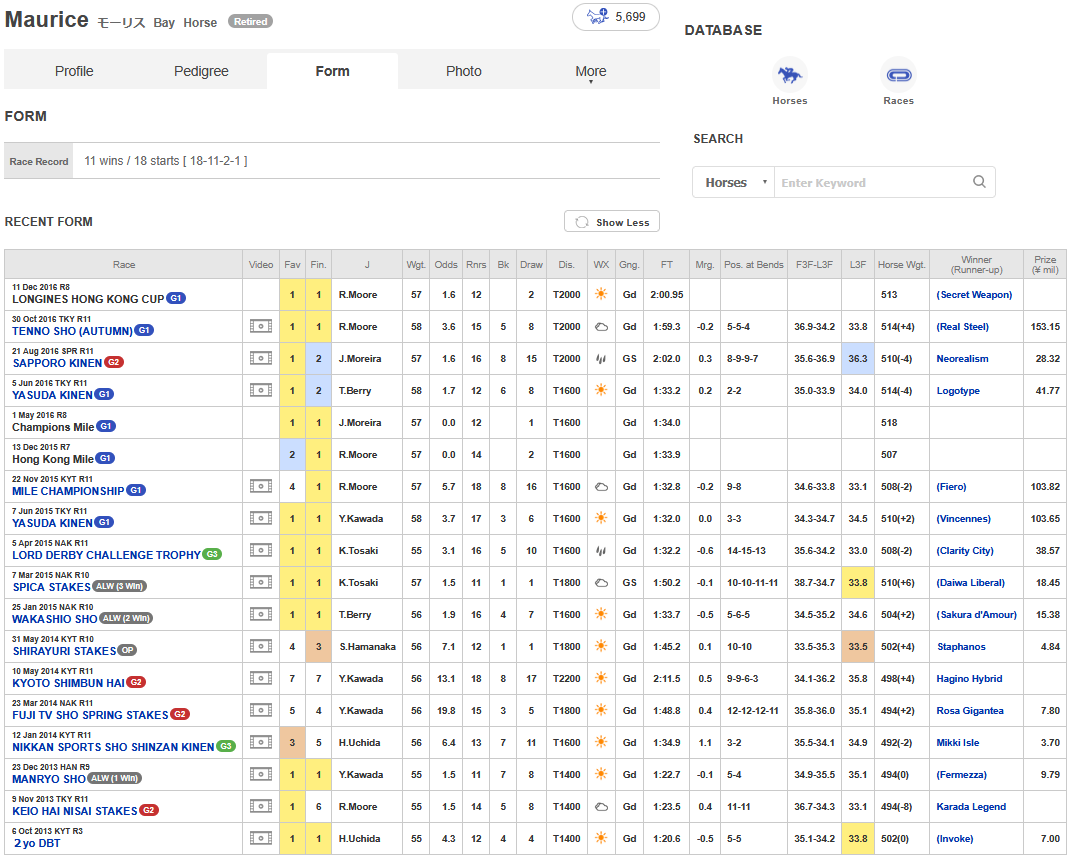The height and width of the screenshot is (863, 1075).
Task: Open KYOTO SHIMBUN HAI race link
Action: 69,683
